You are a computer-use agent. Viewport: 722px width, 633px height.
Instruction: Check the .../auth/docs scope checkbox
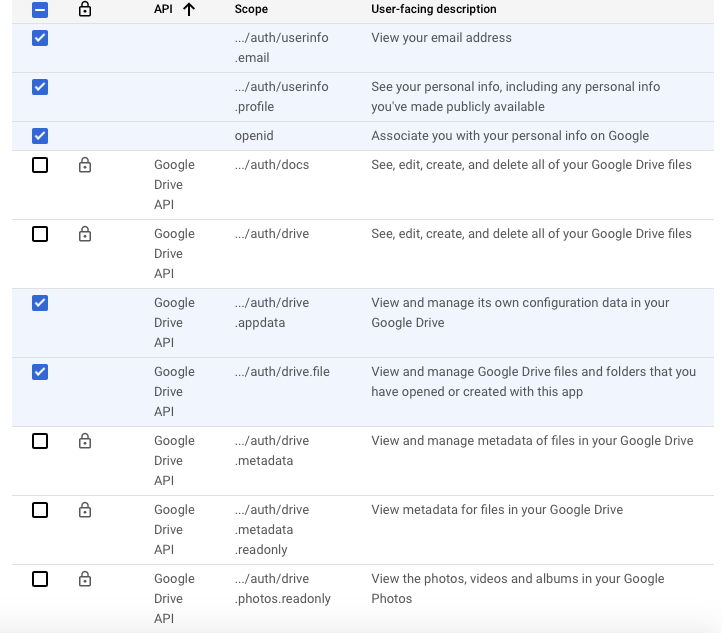coord(40,165)
